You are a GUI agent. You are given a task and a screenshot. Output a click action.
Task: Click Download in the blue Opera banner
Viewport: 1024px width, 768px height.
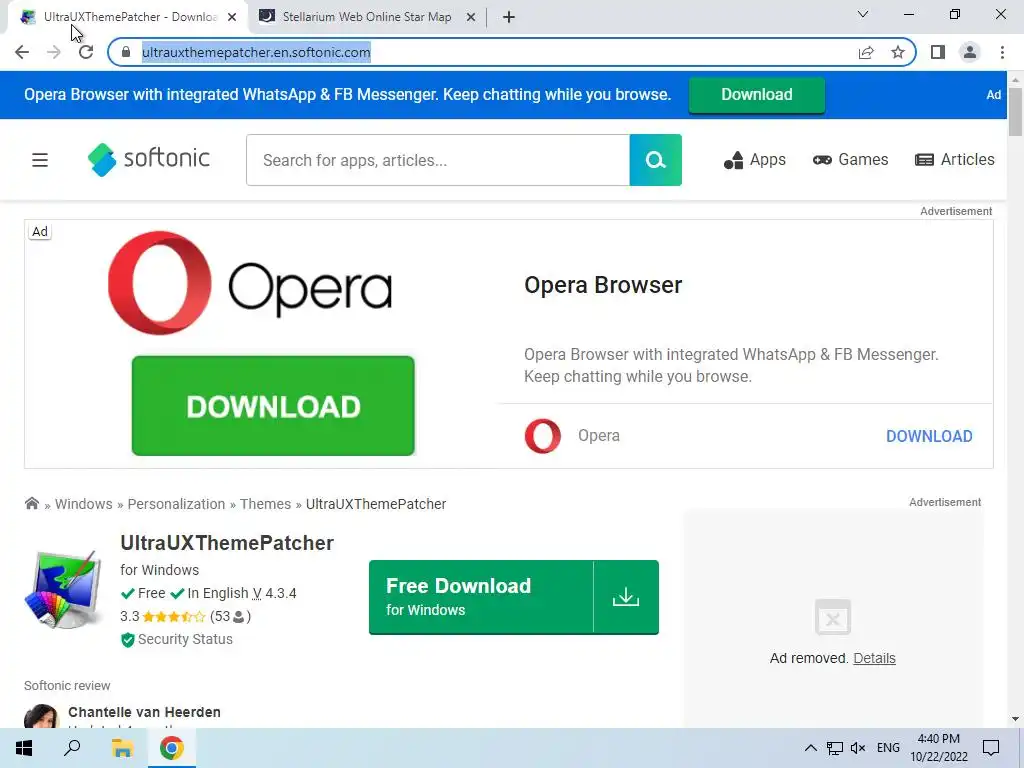point(756,95)
